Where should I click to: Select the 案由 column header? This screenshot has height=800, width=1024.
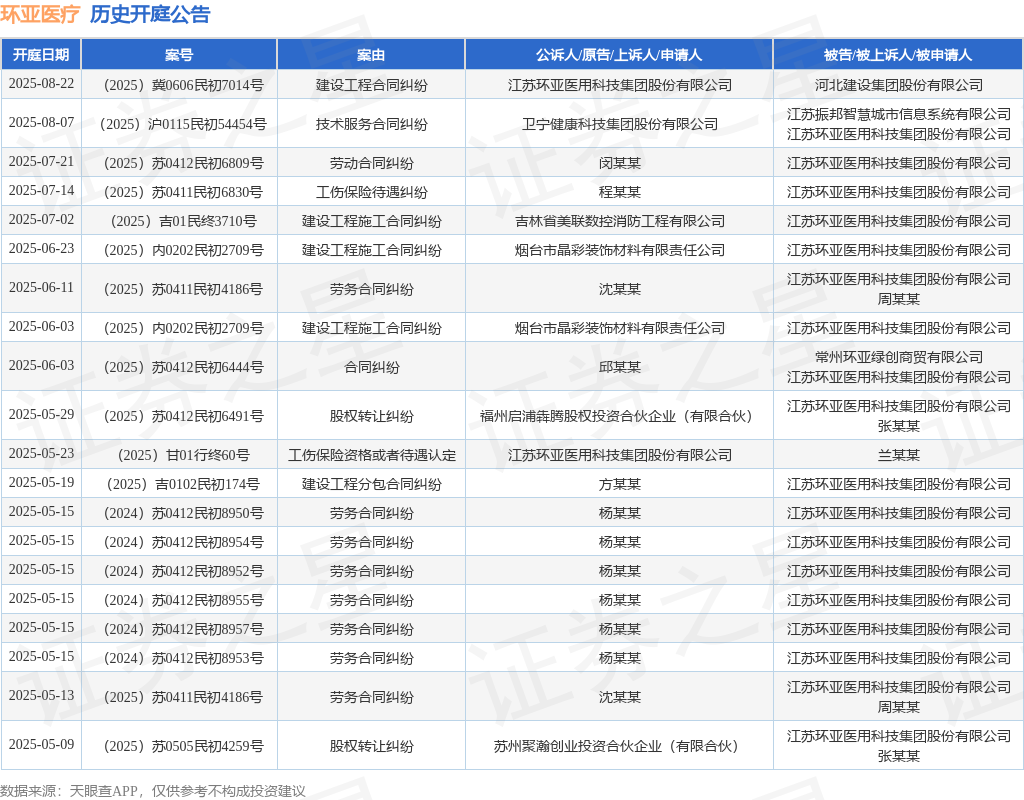point(371,55)
